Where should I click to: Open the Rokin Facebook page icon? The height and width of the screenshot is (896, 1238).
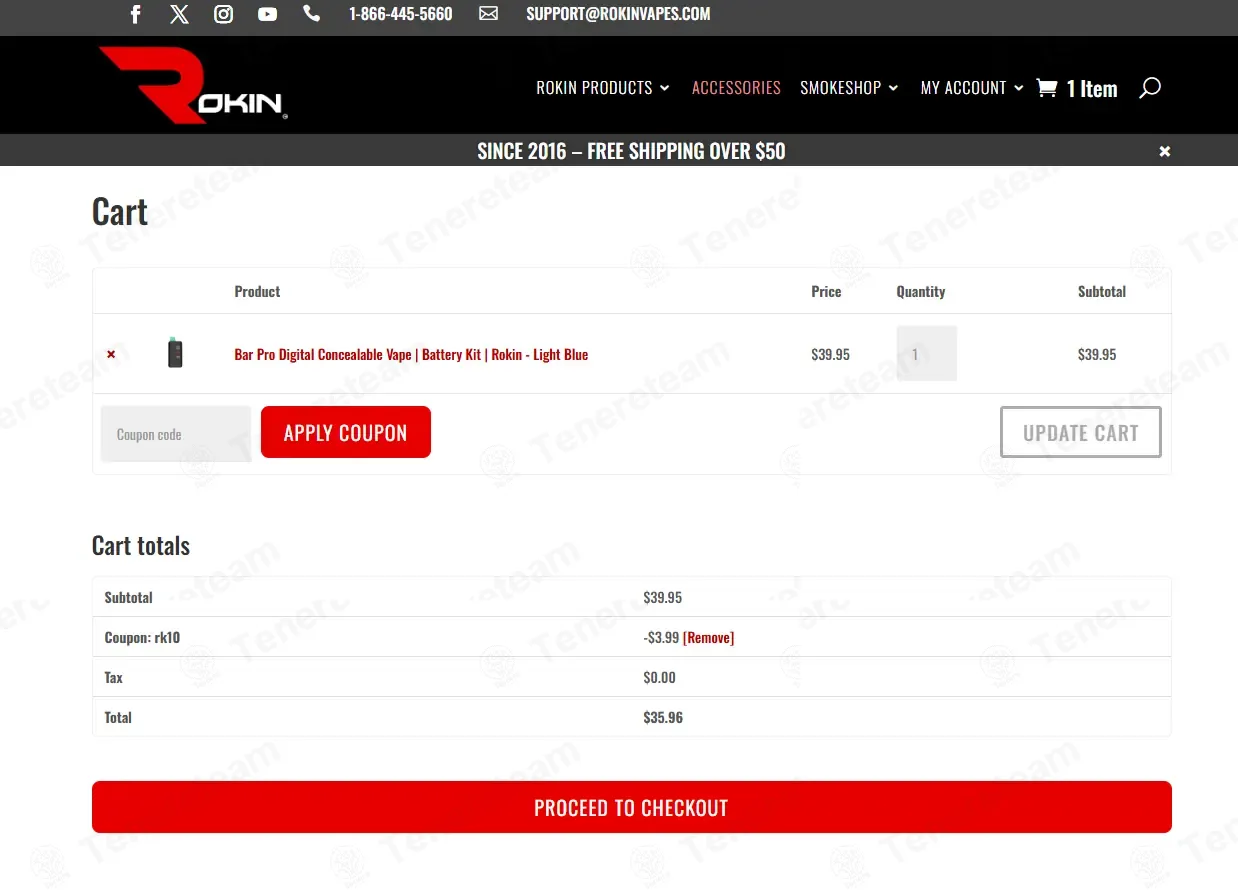coord(136,14)
